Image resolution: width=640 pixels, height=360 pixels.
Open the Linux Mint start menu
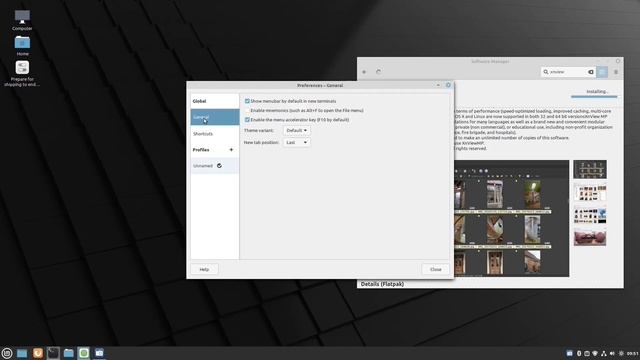tap(7, 353)
